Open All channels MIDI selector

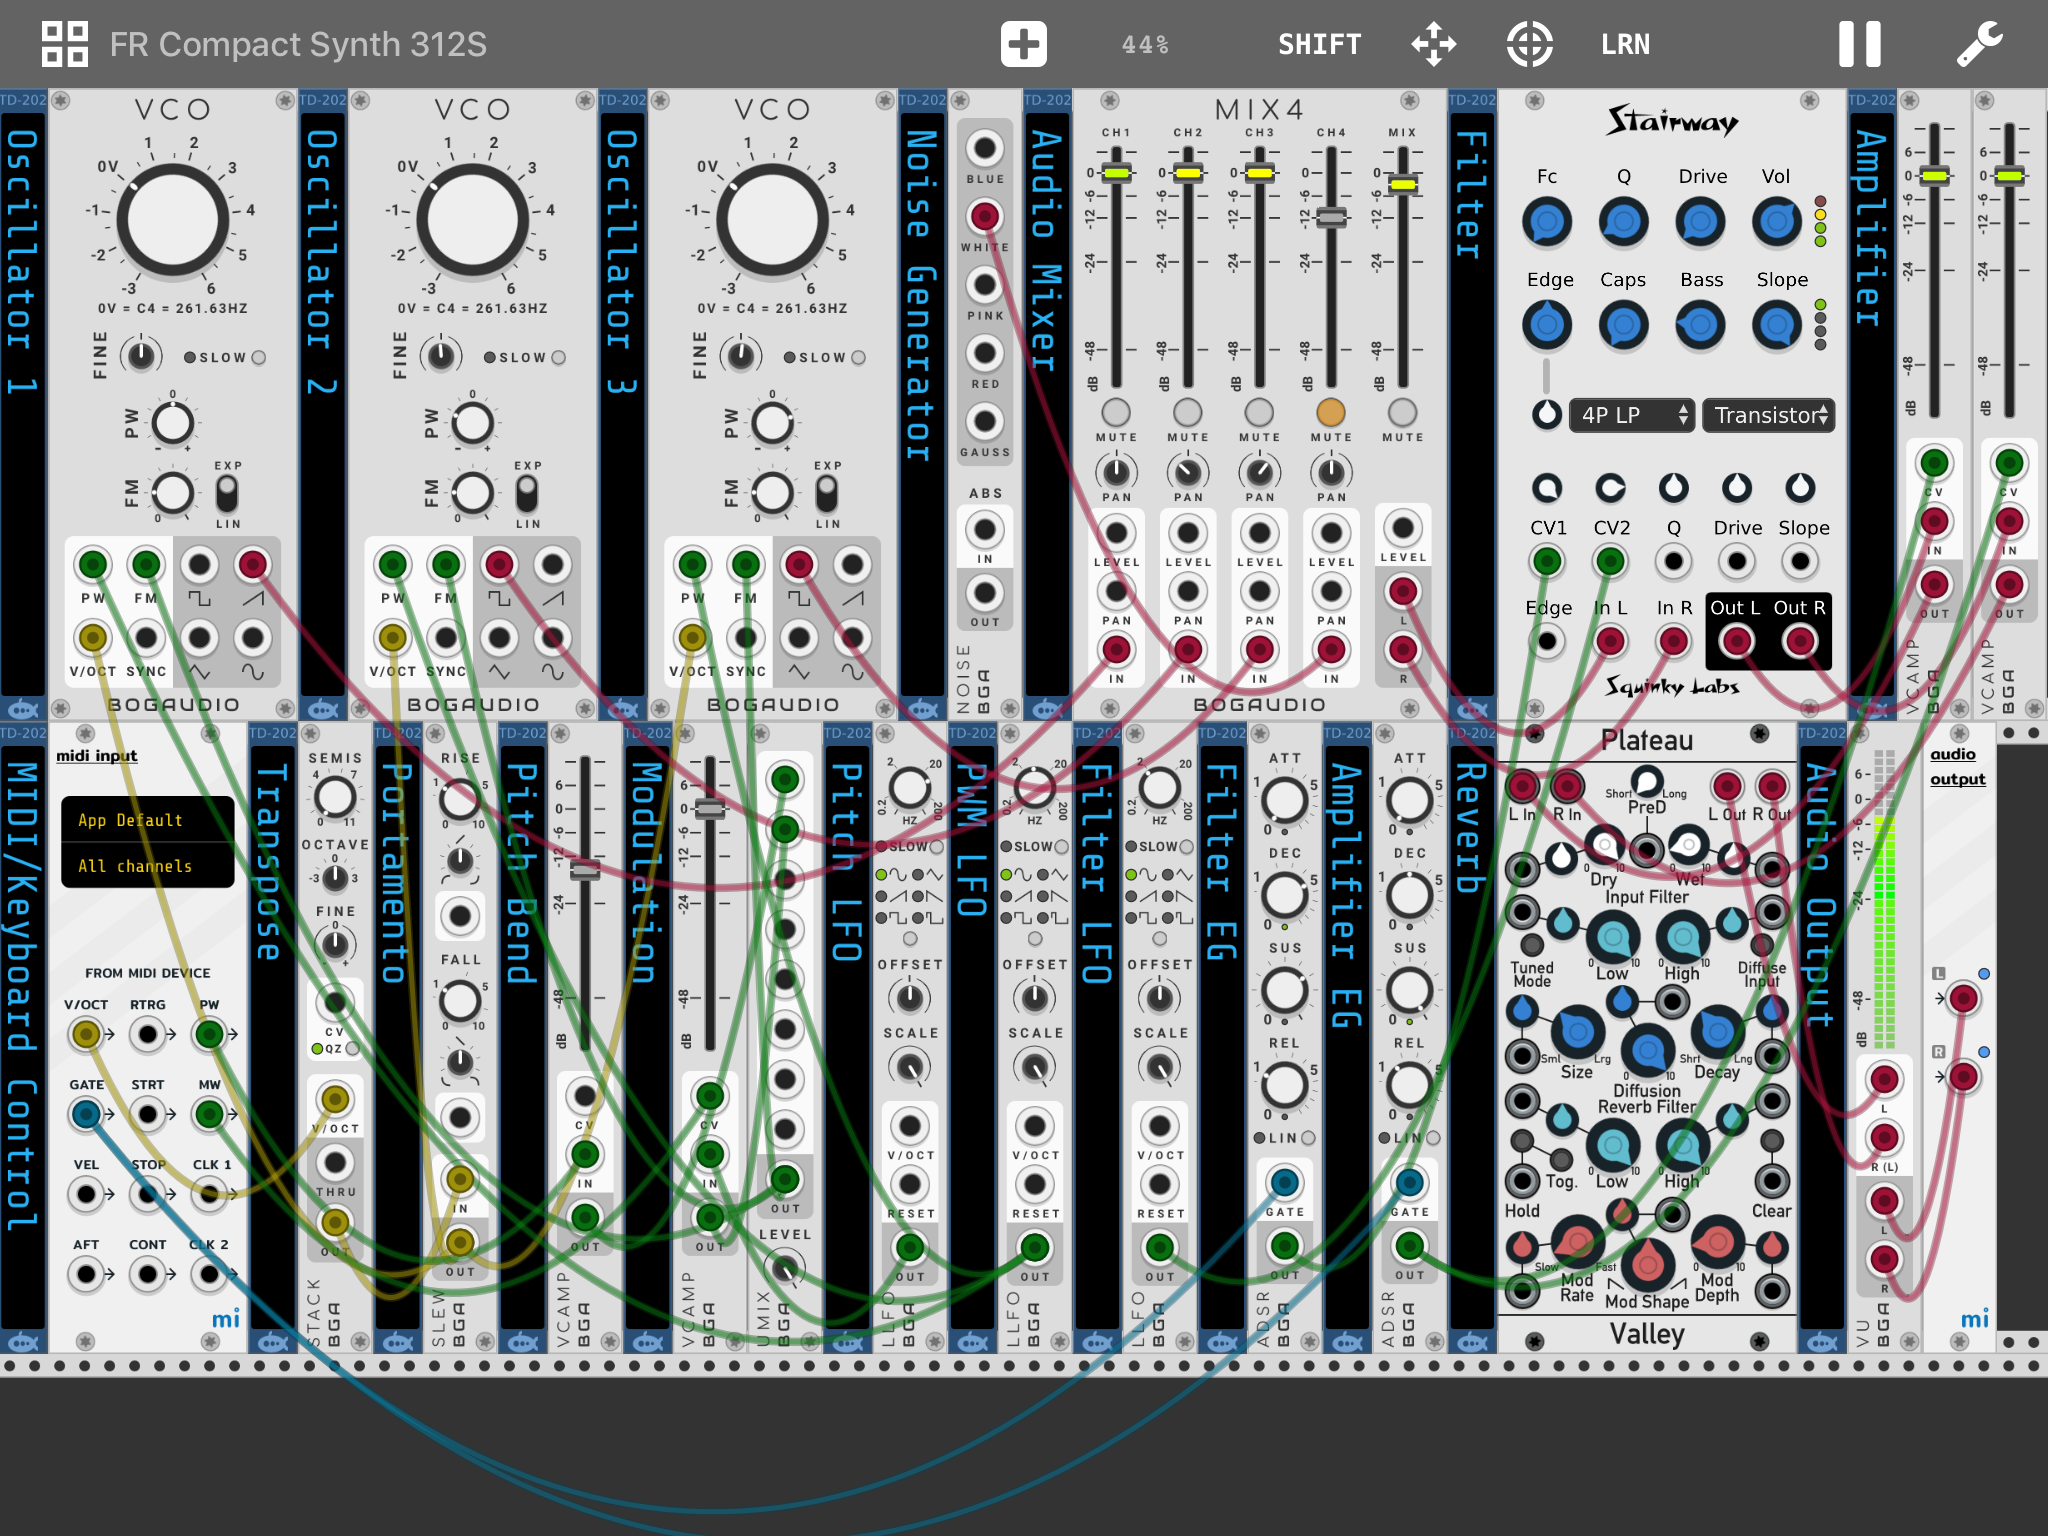pyautogui.click(x=147, y=866)
